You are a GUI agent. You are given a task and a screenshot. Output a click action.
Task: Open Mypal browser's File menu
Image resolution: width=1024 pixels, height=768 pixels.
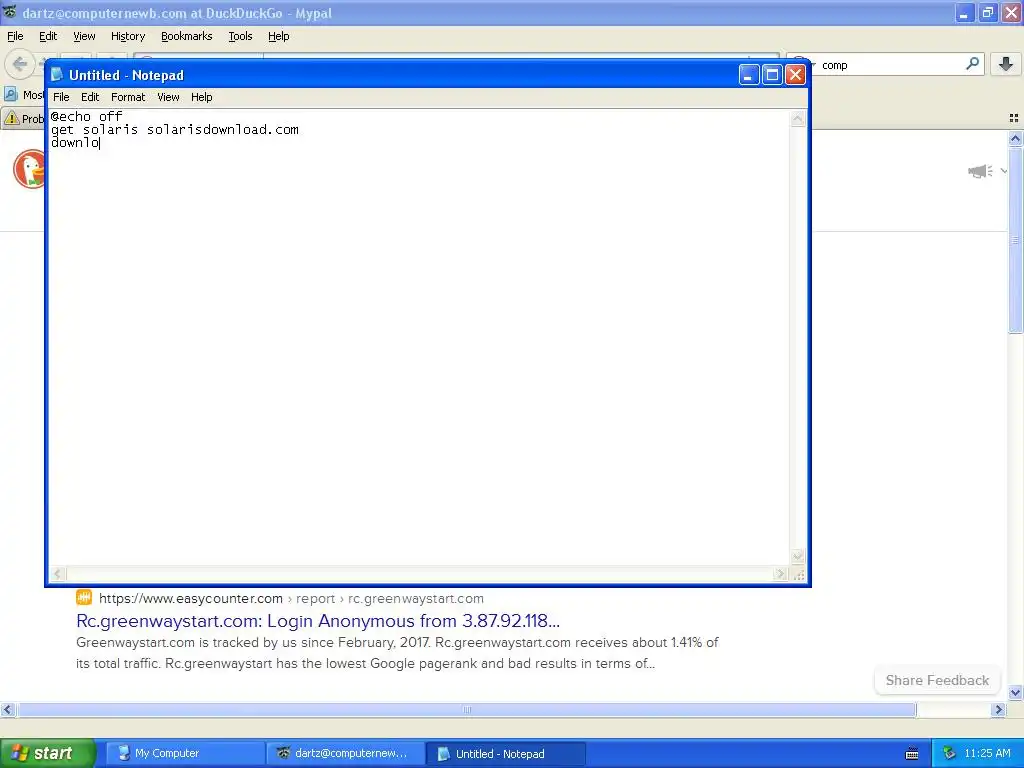(x=15, y=36)
